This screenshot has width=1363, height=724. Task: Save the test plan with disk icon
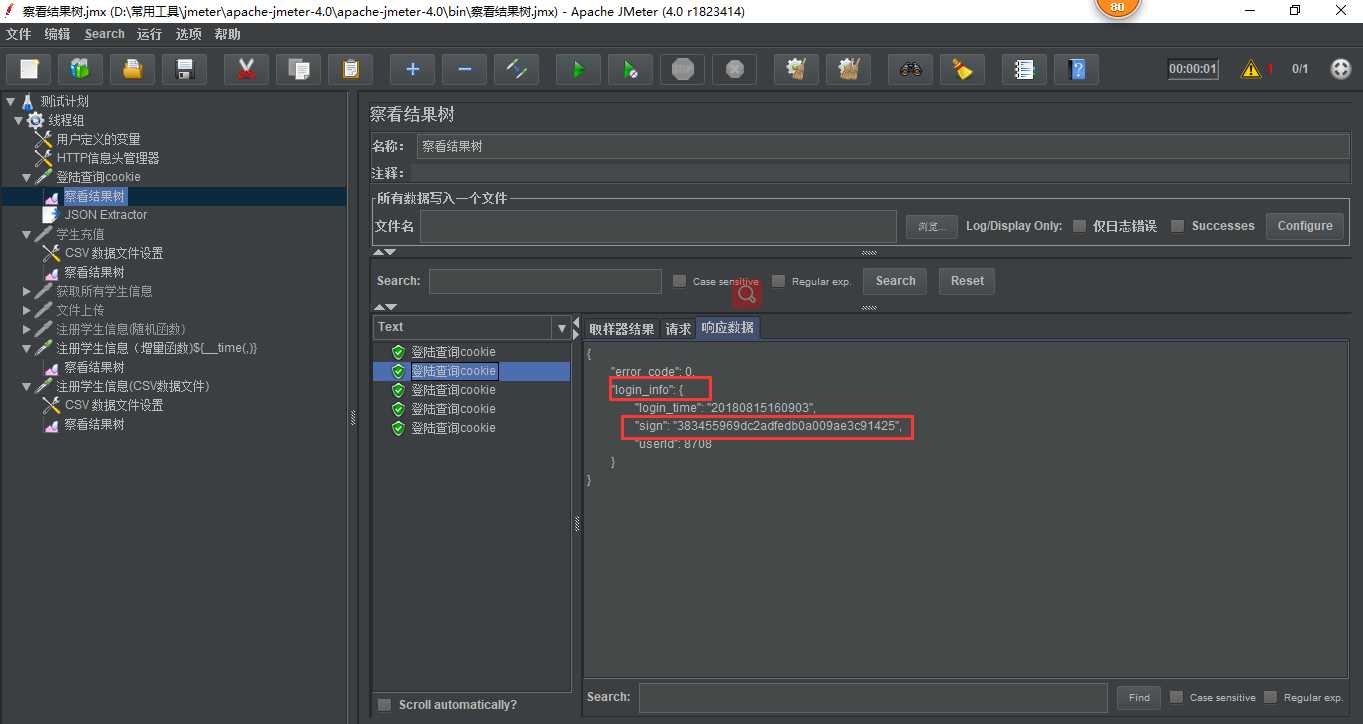(x=185, y=69)
